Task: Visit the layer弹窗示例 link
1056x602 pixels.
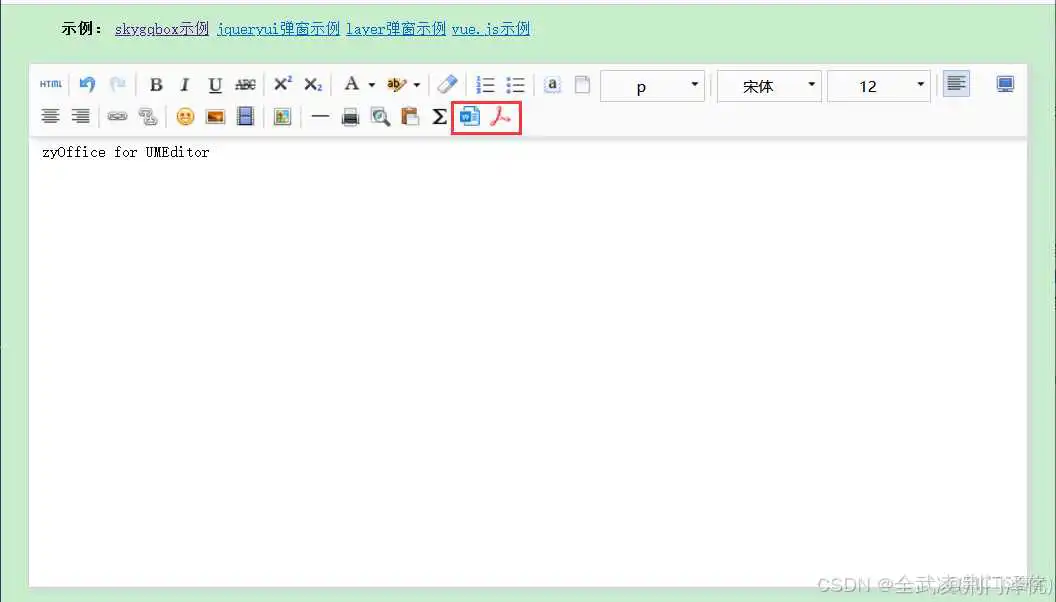Action: point(395,29)
